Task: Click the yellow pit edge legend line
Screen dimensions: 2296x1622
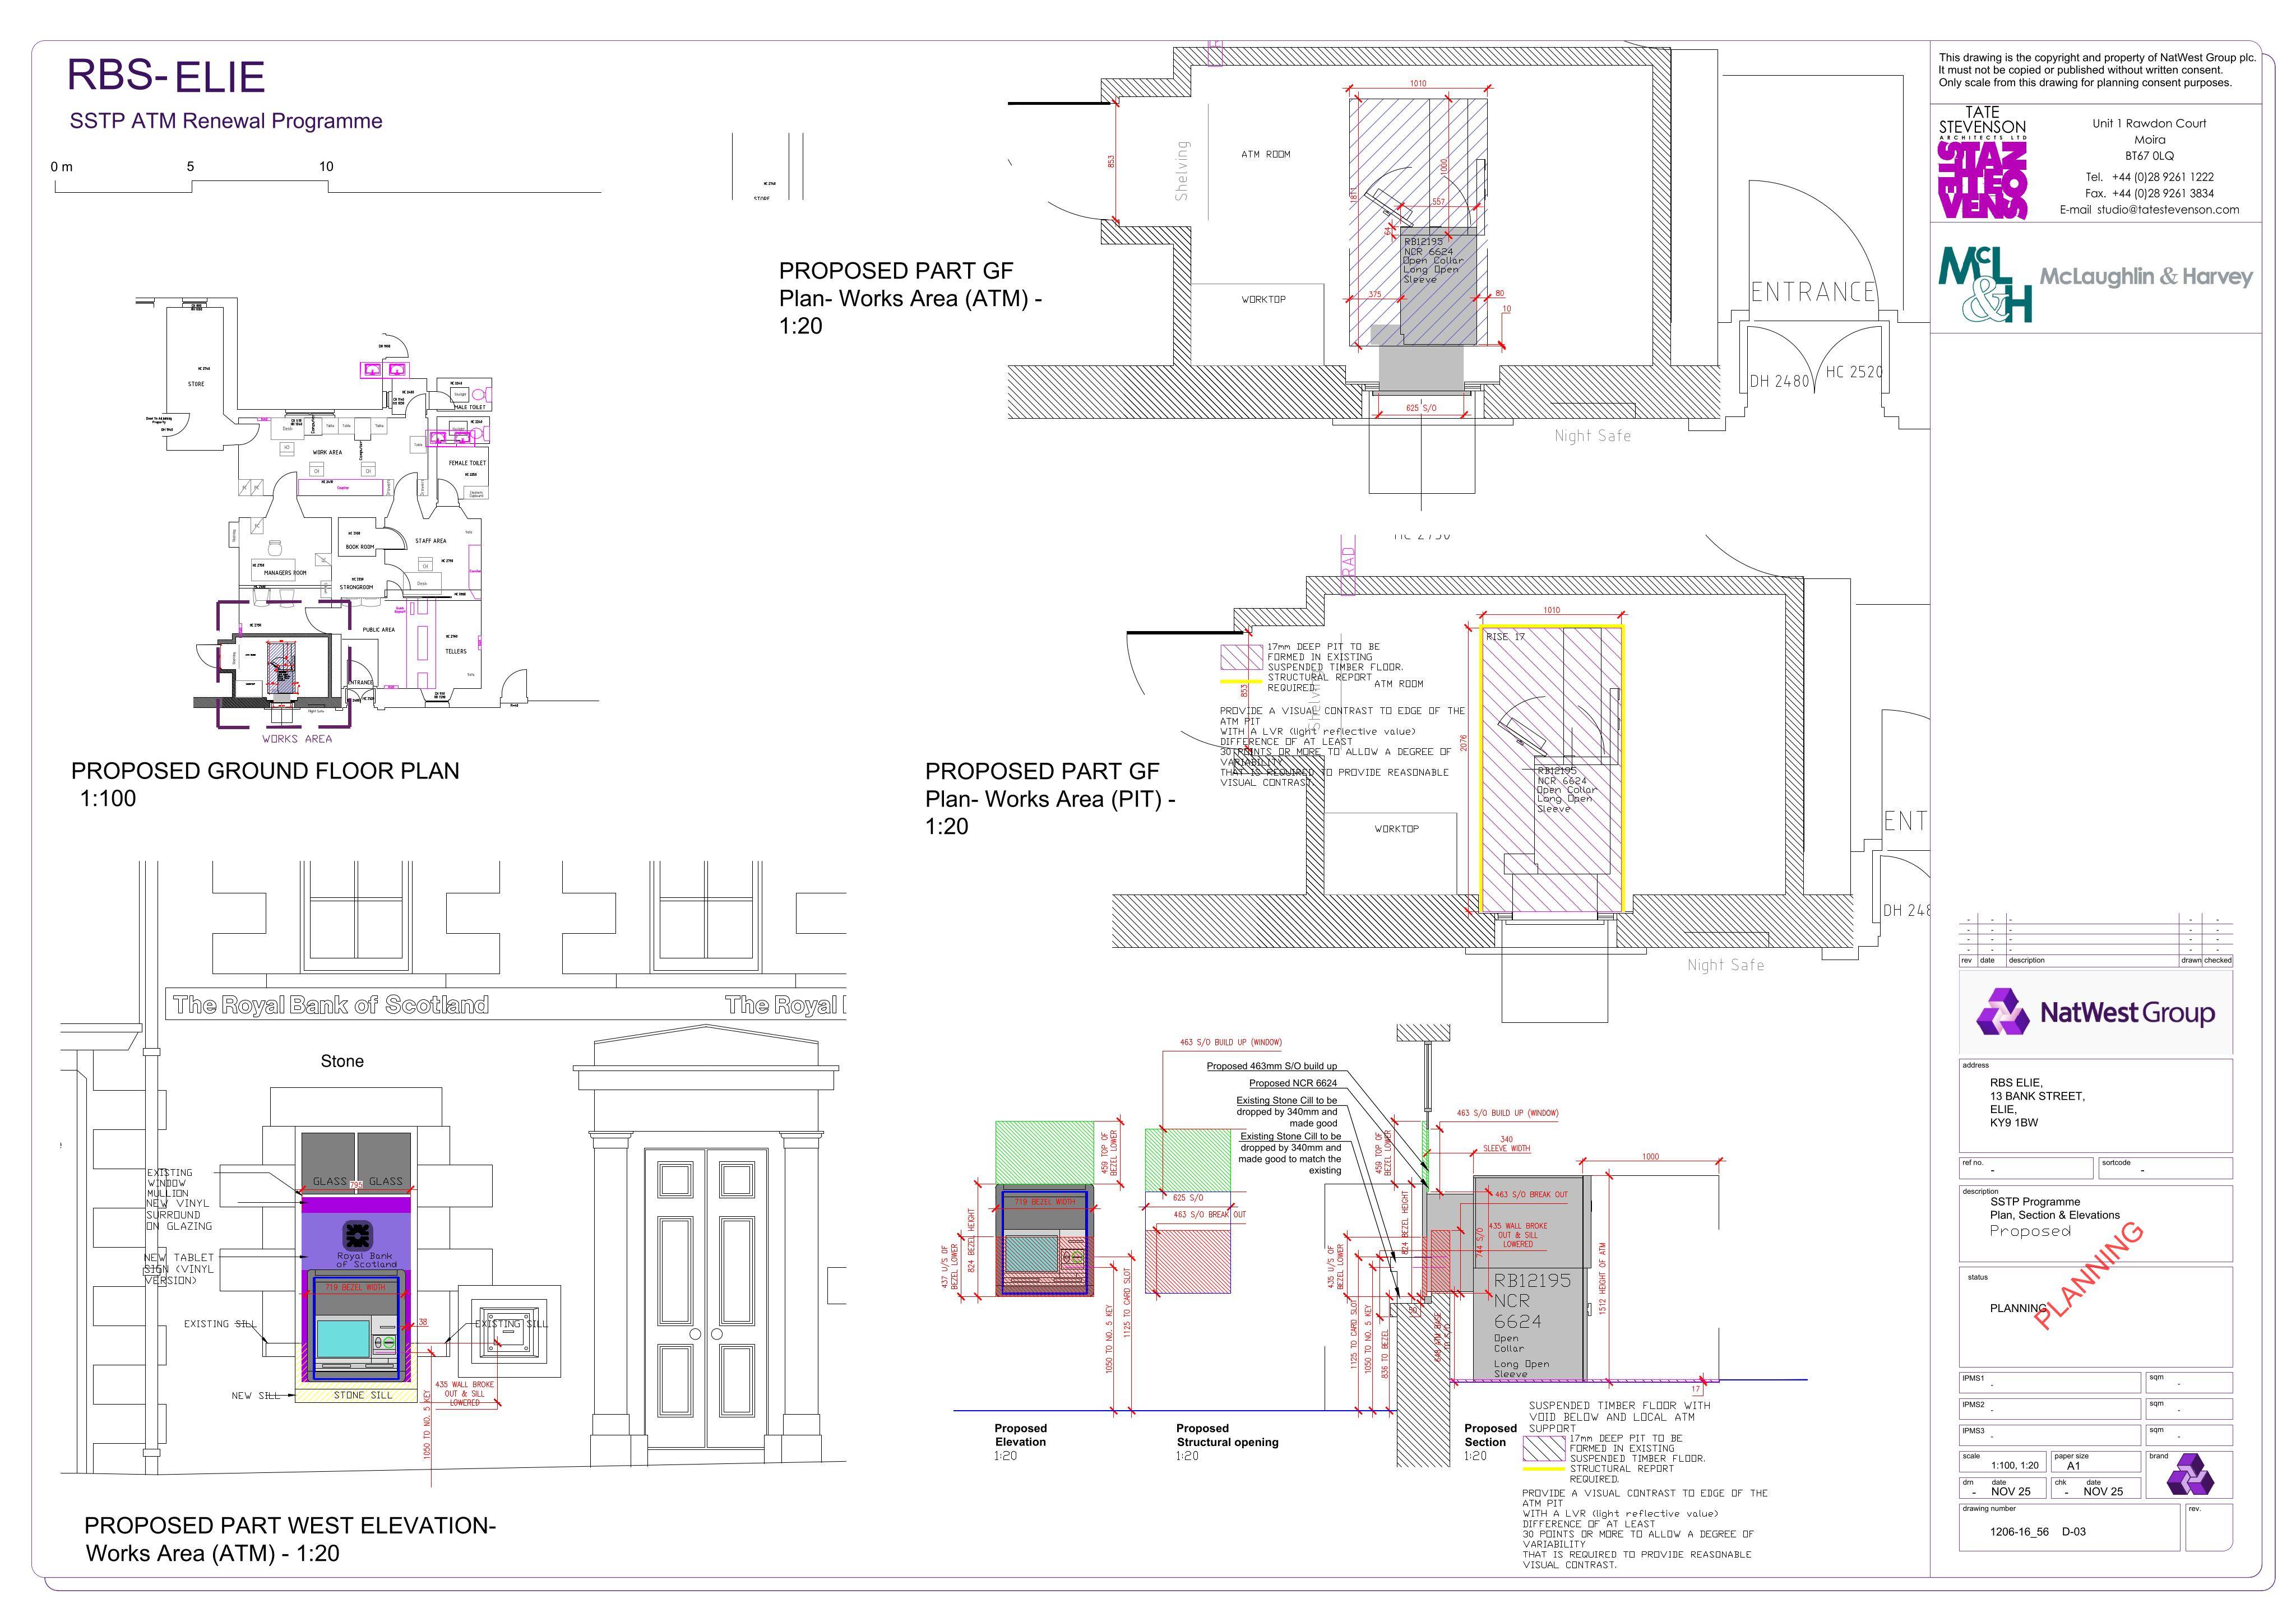Action: click(x=1241, y=682)
